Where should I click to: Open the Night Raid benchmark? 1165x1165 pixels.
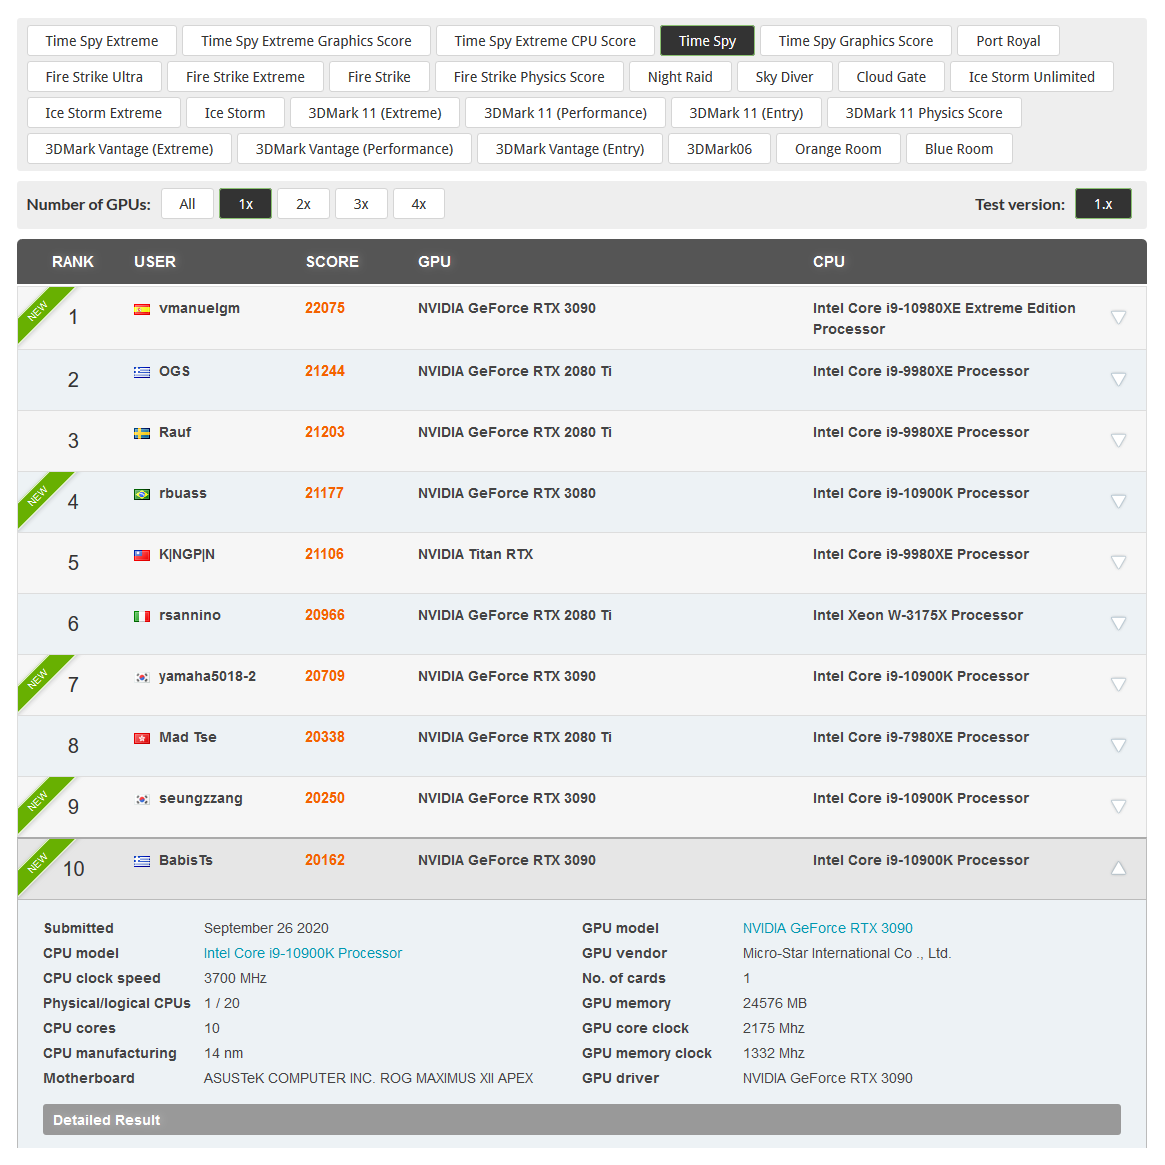tap(680, 77)
